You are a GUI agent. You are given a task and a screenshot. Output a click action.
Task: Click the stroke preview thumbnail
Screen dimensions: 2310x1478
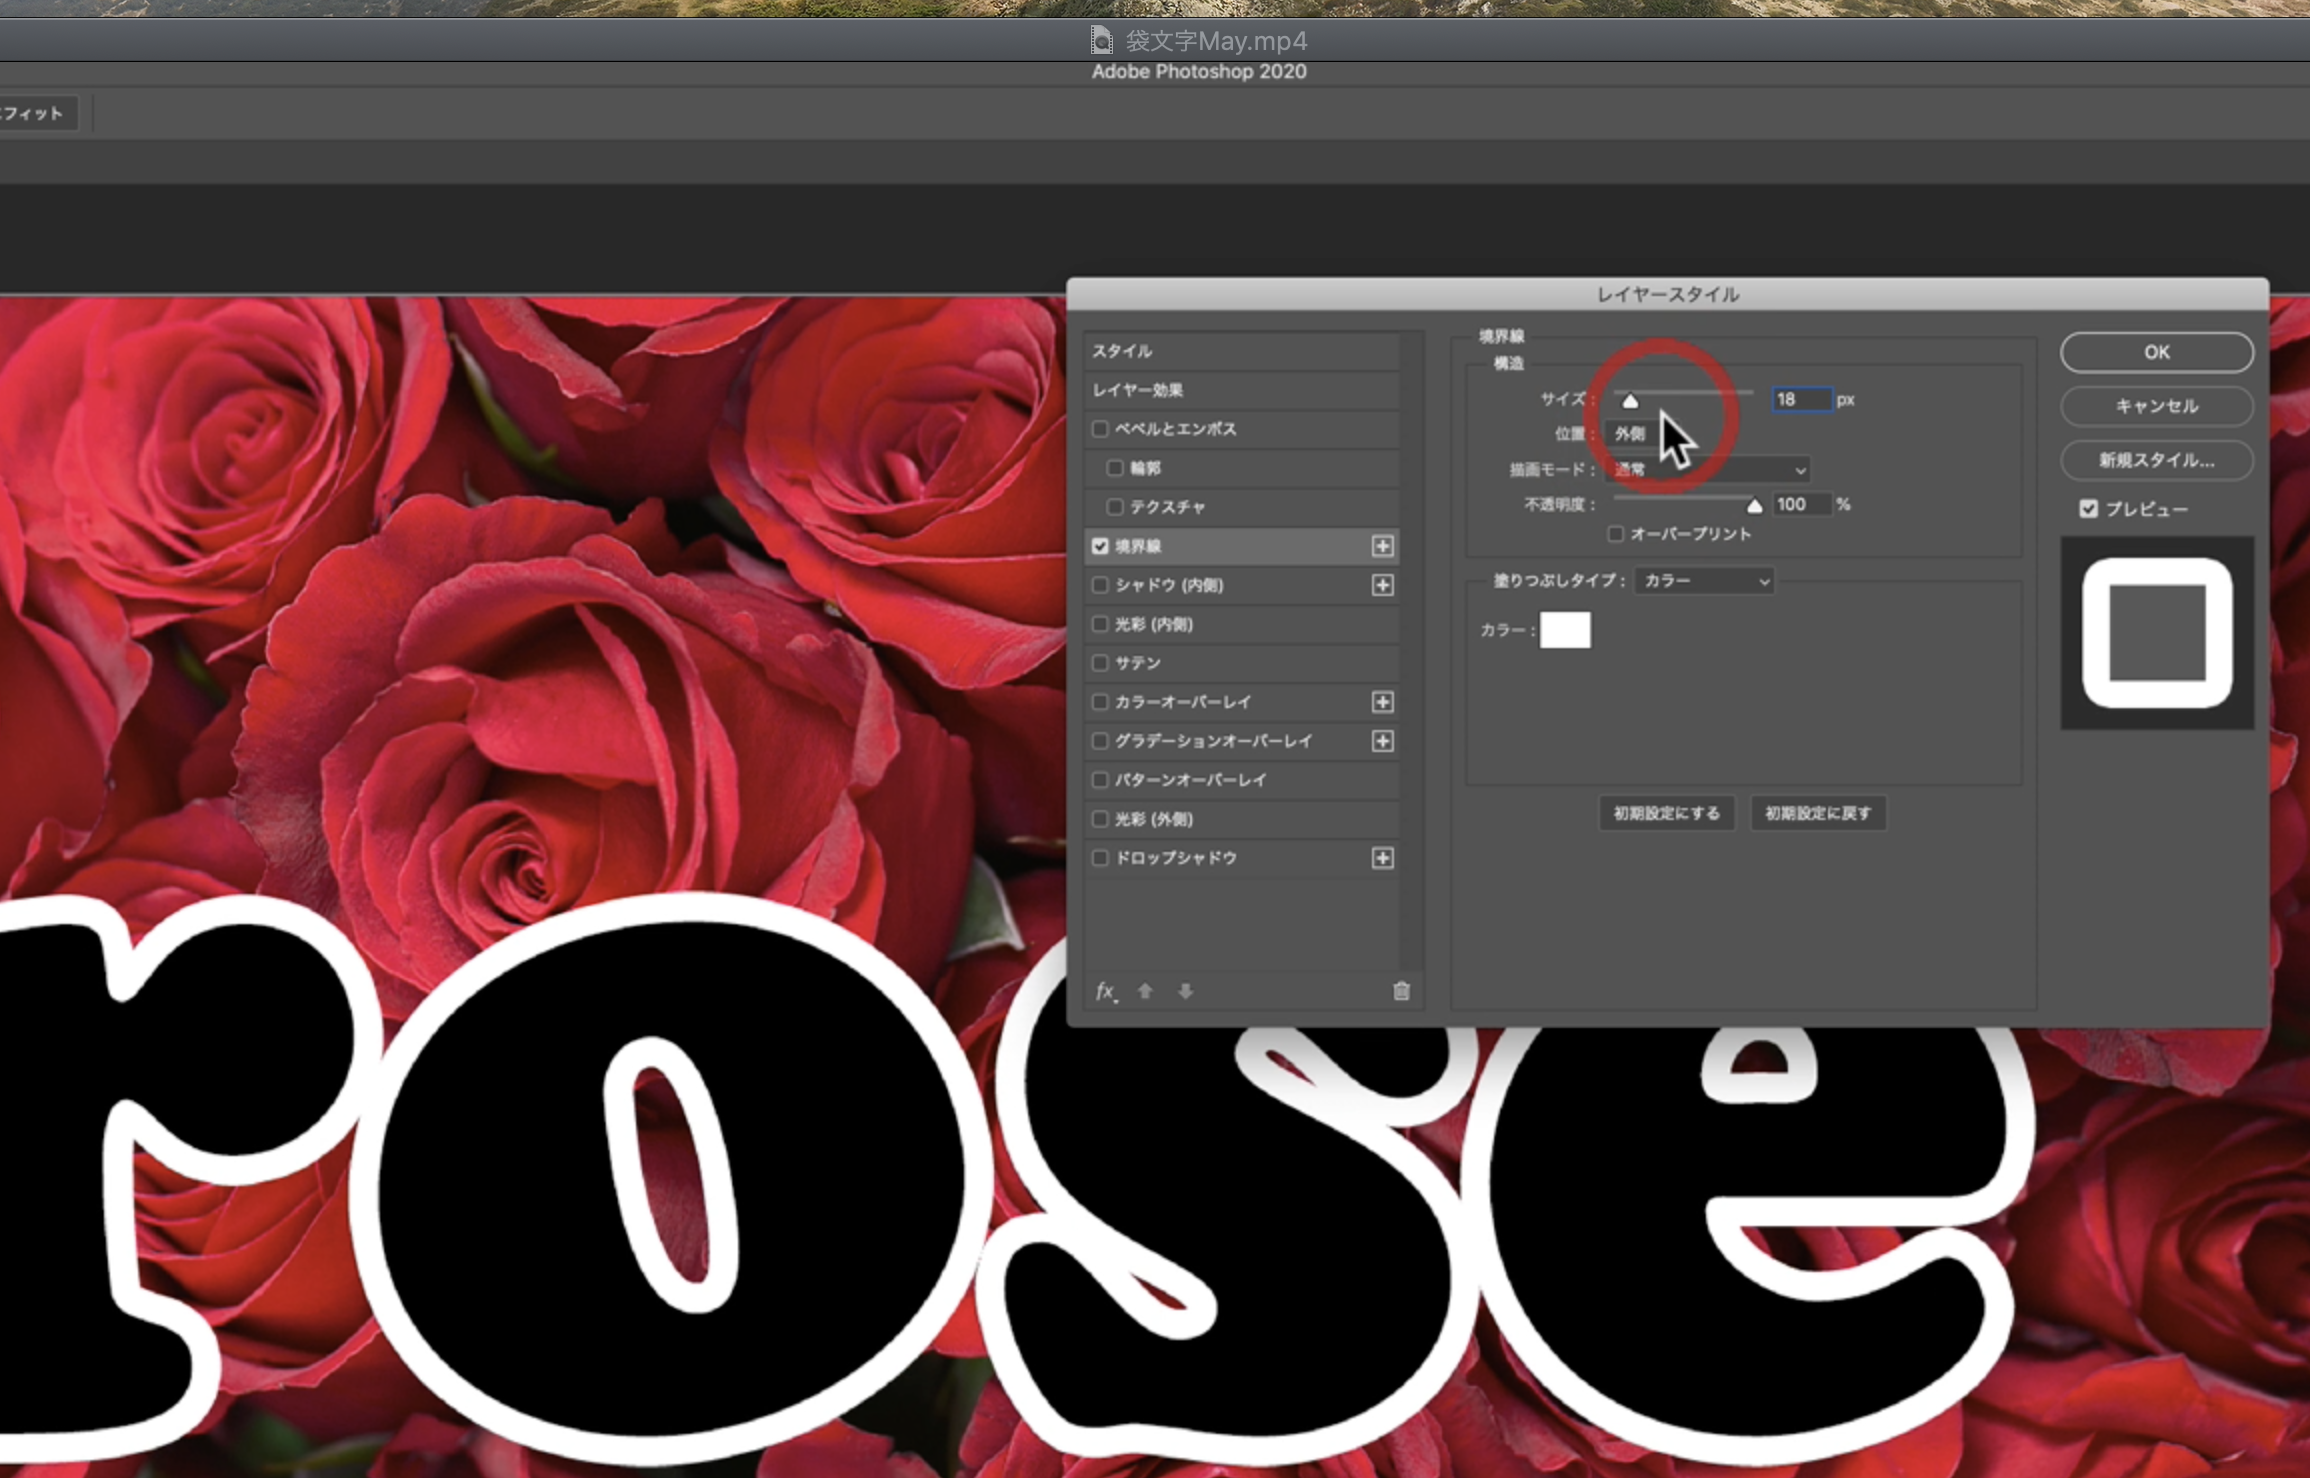2157,633
